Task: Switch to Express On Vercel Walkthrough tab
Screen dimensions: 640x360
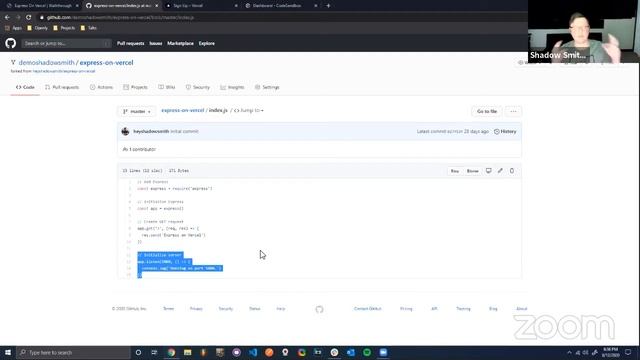Action: coord(42,6)
